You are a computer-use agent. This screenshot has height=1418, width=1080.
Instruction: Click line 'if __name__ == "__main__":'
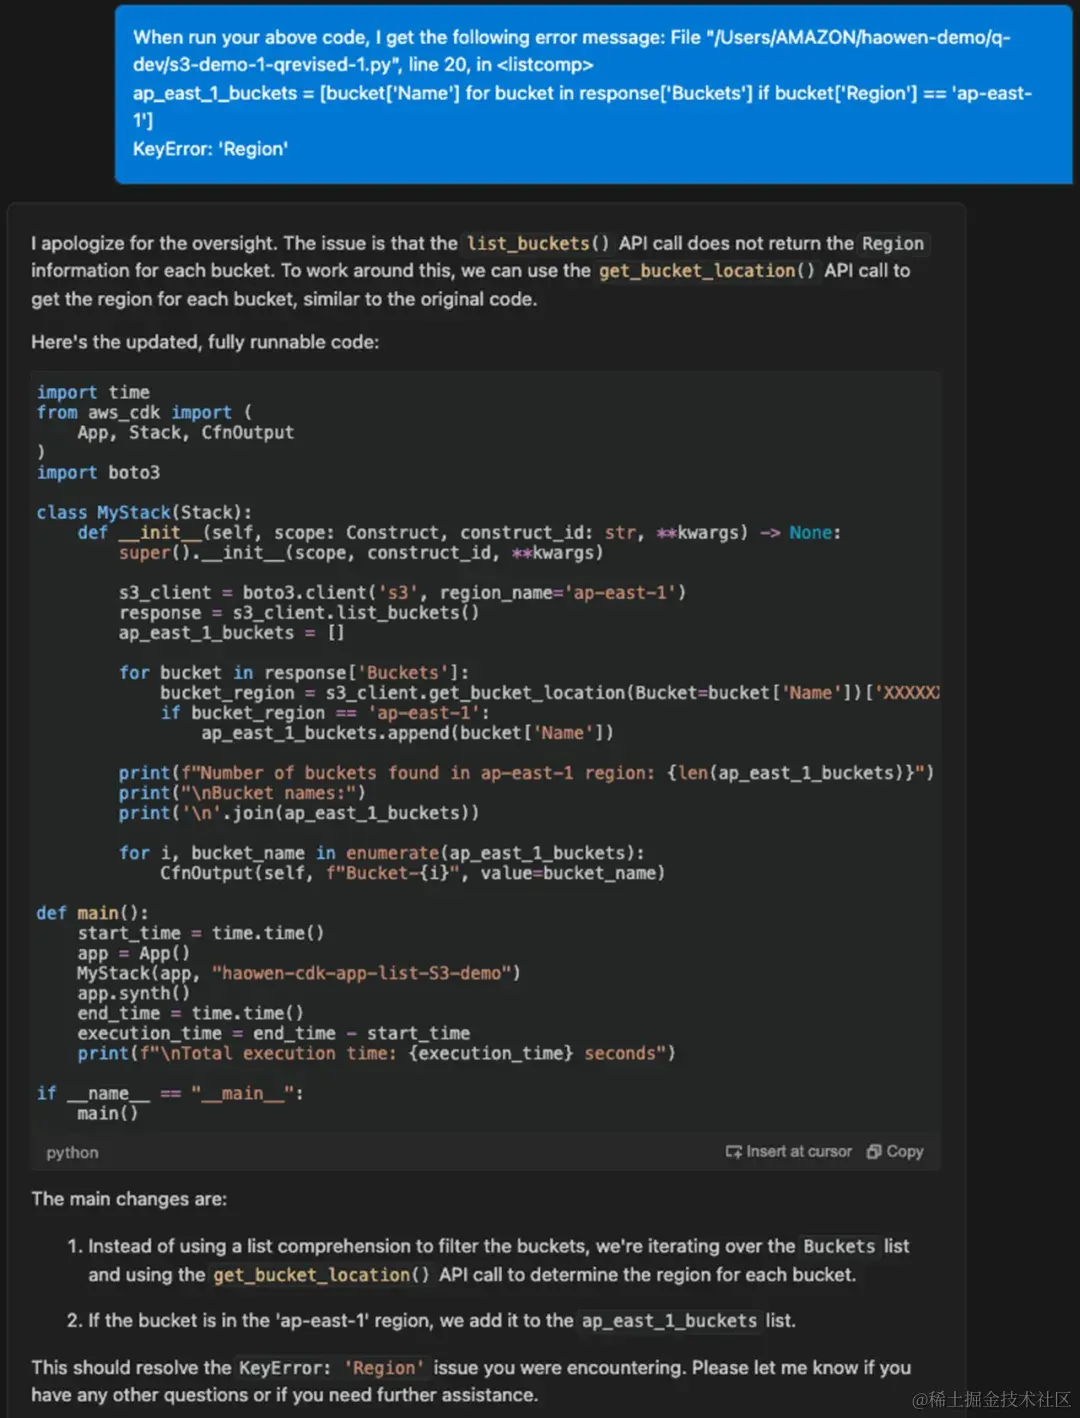coord(170,1092)
